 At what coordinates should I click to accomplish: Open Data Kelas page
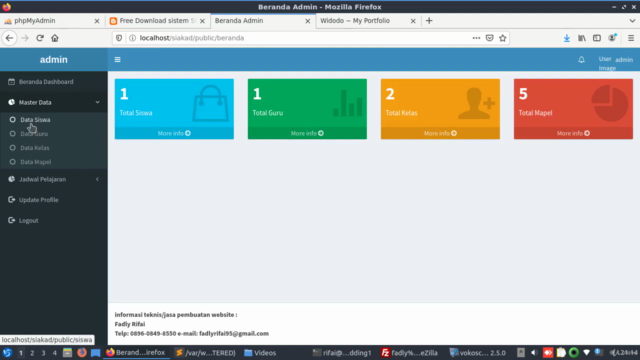(35, 148)
